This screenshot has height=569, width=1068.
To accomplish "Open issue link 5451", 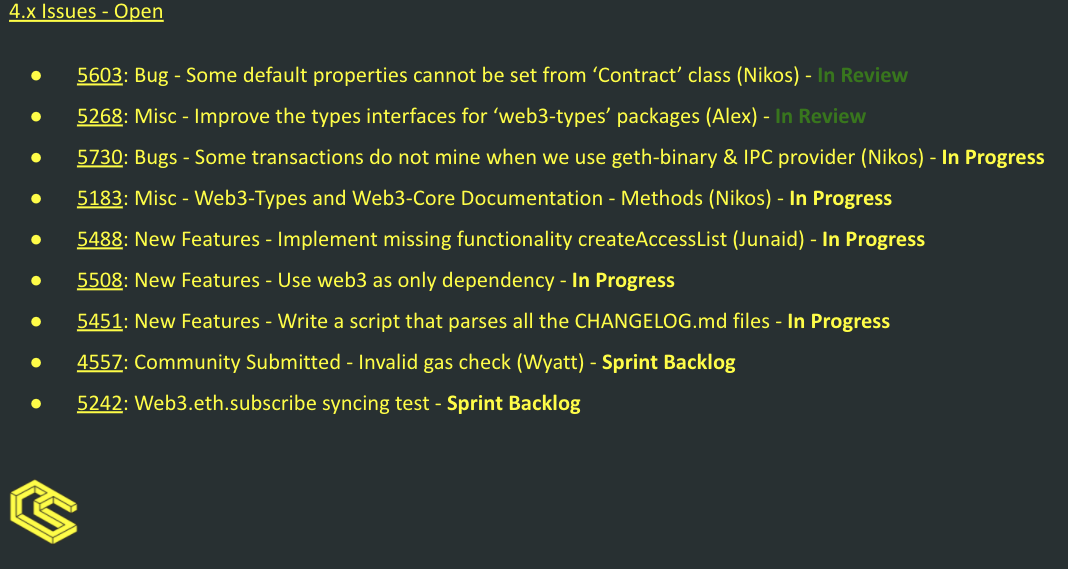I will tap(99, 321).
